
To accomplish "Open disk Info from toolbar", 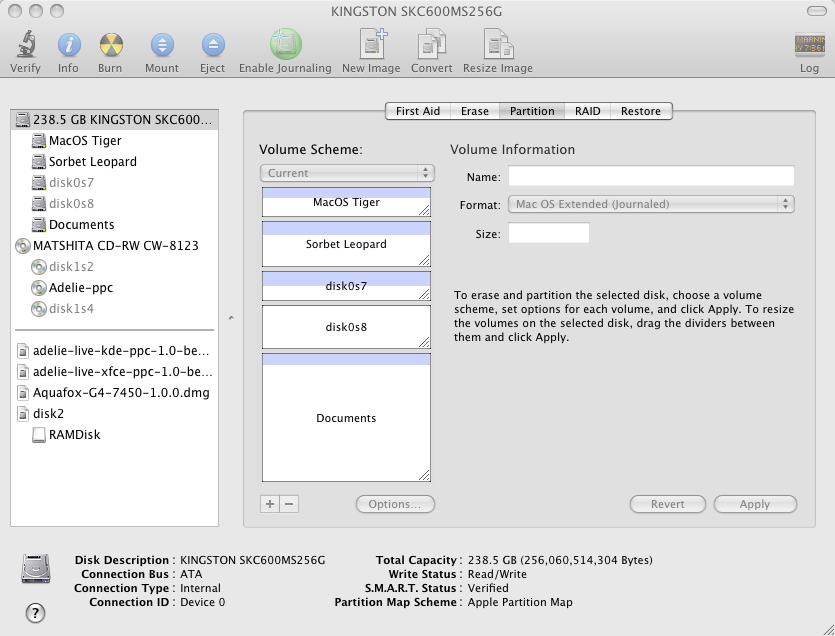I will tap(68, 46).
